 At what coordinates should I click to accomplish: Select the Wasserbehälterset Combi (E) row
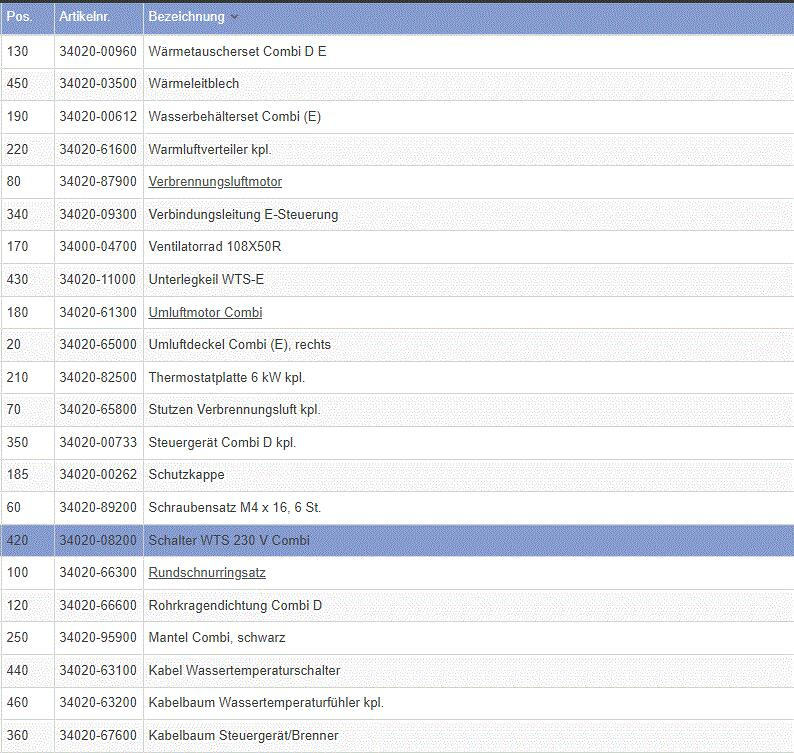tap(234, 117)
